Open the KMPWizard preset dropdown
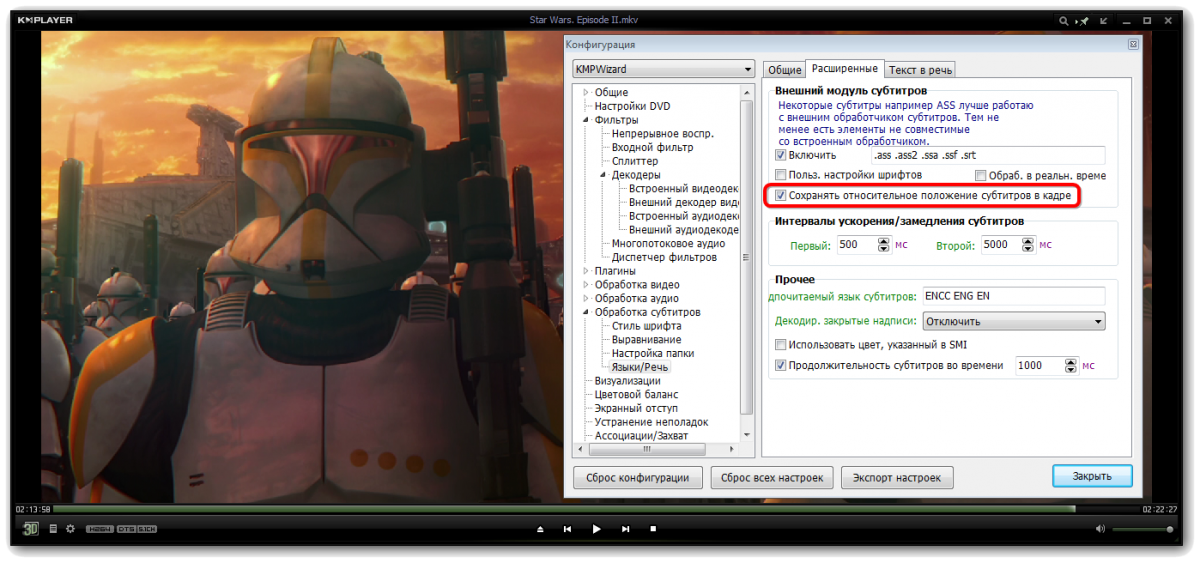This screenshot has height=563, width=1200. pos(663,70)
